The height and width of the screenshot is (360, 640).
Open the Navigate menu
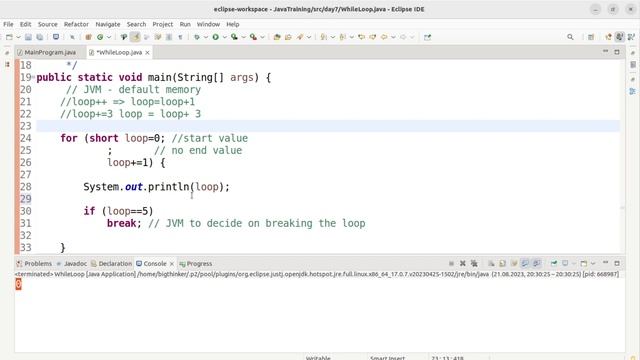(108, 24)
